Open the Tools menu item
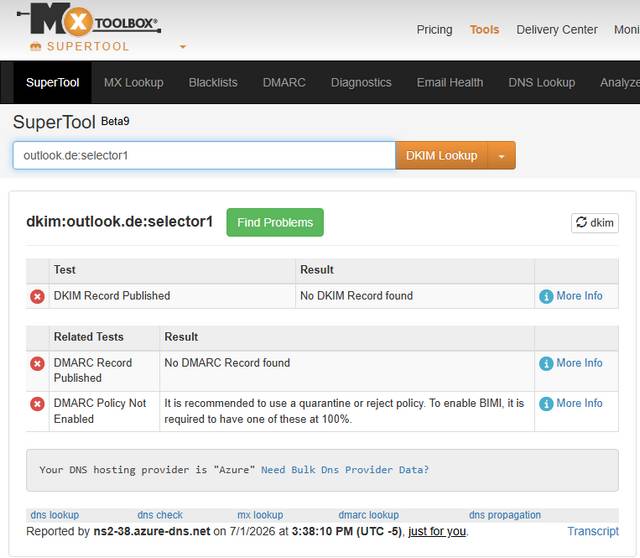The width and height of the screenshot is (640, 558). pos(484,30)
